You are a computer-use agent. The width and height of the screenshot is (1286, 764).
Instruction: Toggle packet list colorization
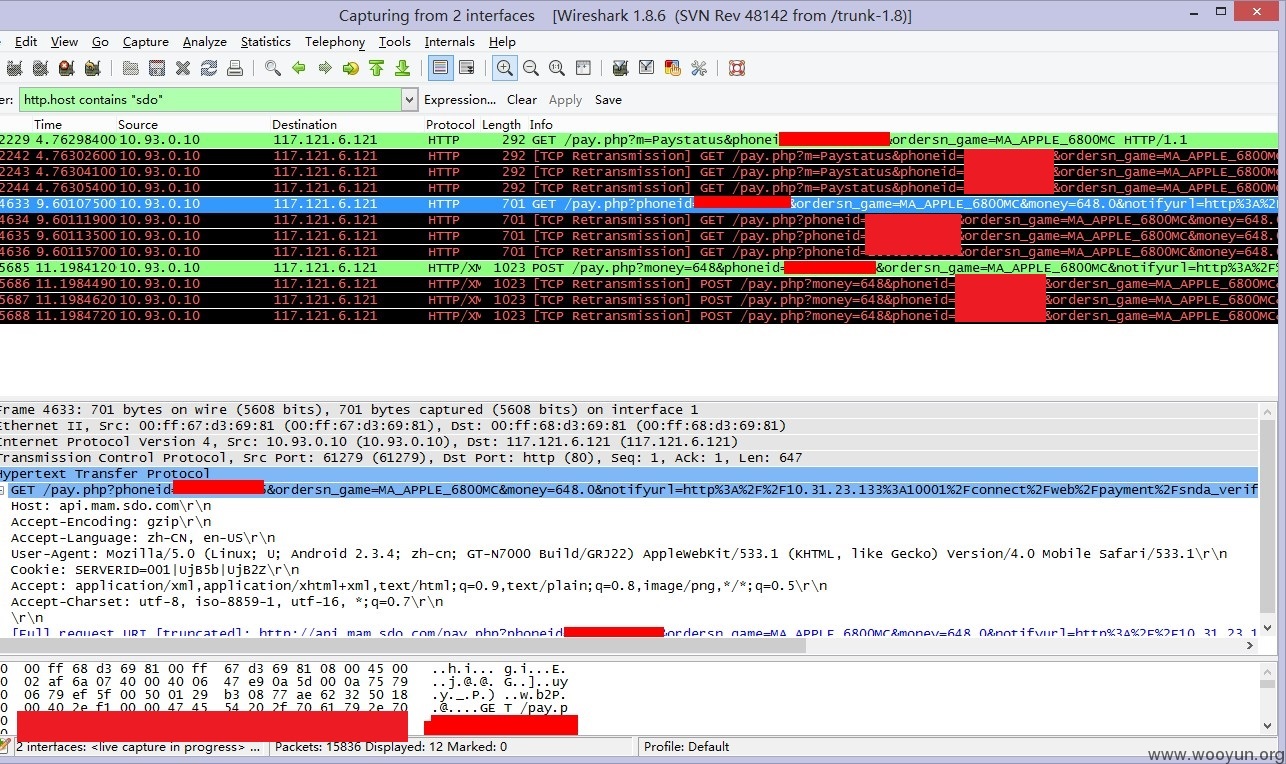pyautogui.click(x=440, y=68)
